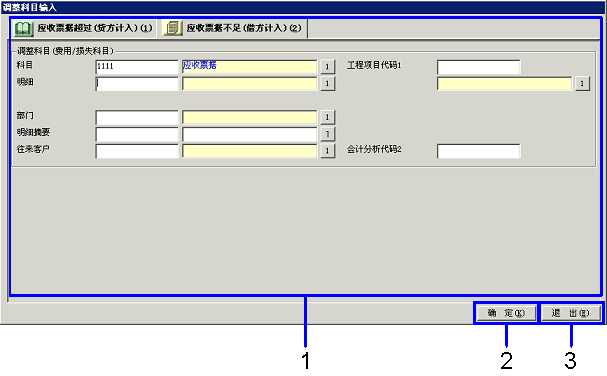Open lookup button beside 明细 row
Screen dimensions: 607x376
[x=328, y=84]
